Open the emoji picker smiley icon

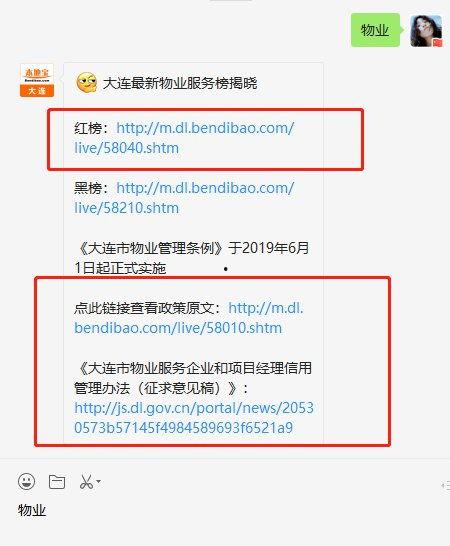pyautogui.click(x=26, y=482)
